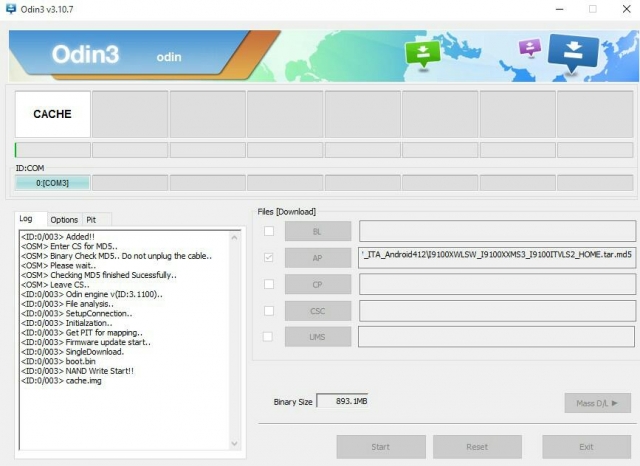Click the Binary Size value field
The height and width of the screenshot is (466, 640).
(342, 401)
